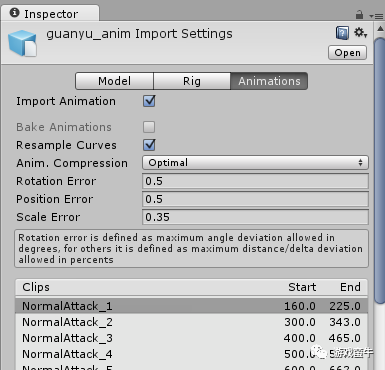
Task: Click the 160.0 start value of NormalAttack_1
Action: tap(300, 306)
